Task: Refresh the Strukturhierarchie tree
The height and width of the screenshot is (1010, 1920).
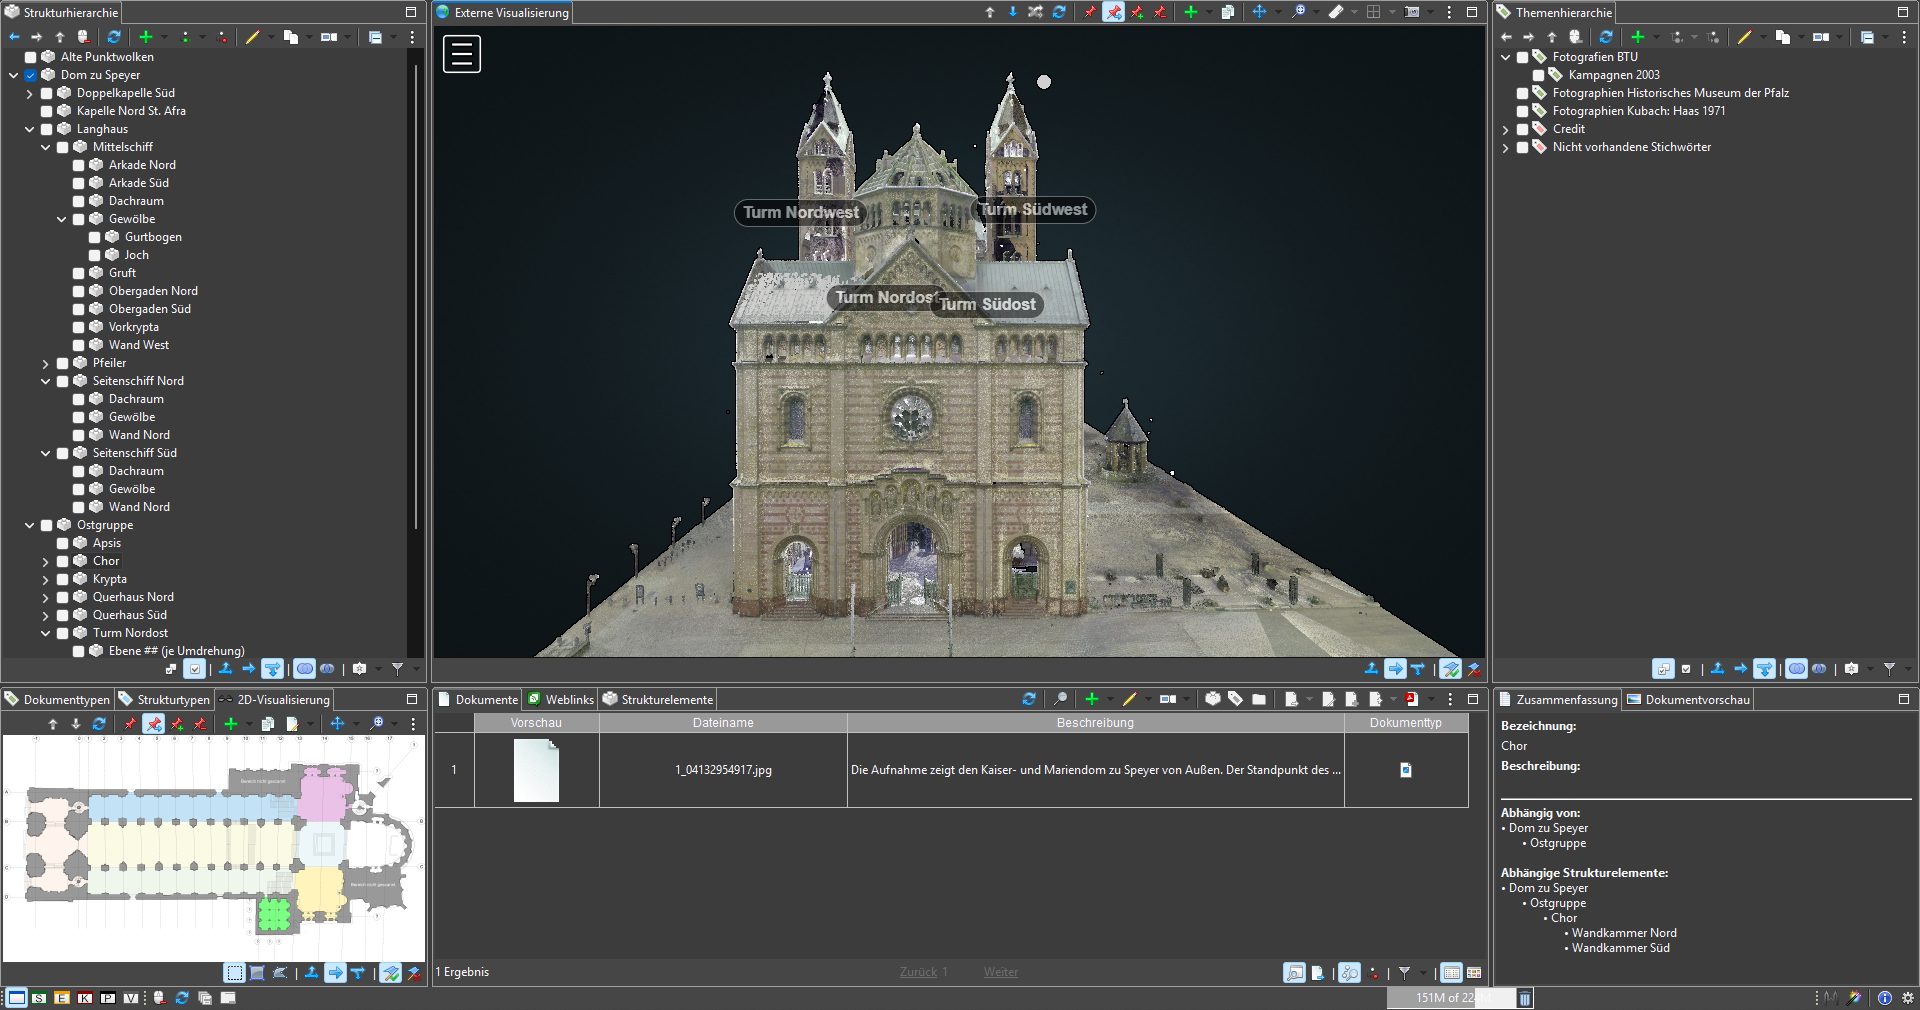Action: [114, 37]
